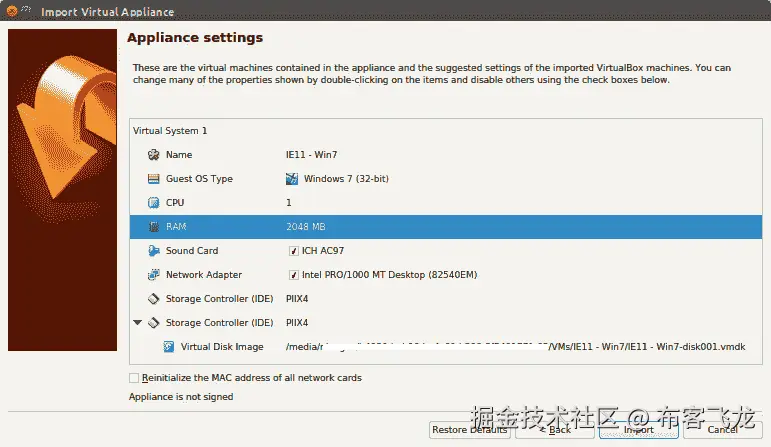Click the Back button
This screenshot has width=771, height=447.
pyautogui.click(x=554, y=430)
